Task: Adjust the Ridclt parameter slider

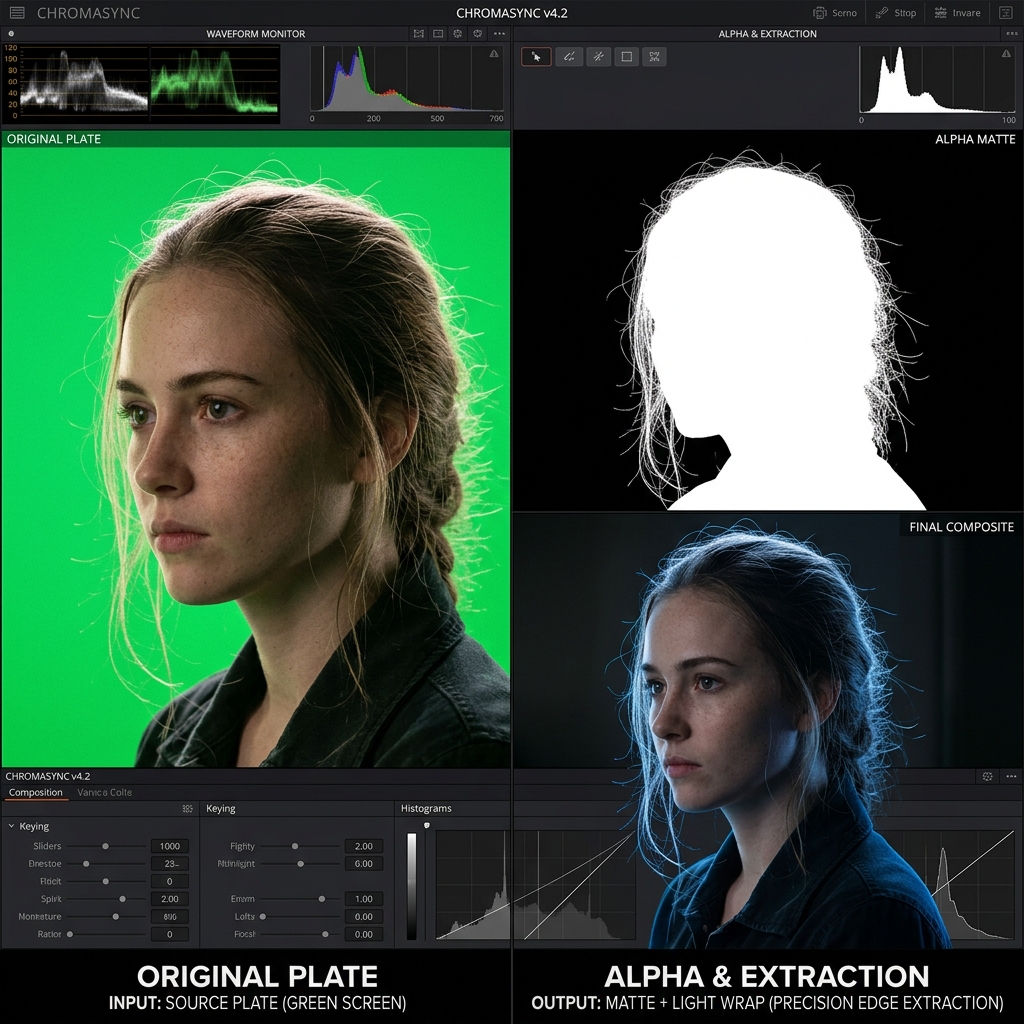Action: (106, 882)
